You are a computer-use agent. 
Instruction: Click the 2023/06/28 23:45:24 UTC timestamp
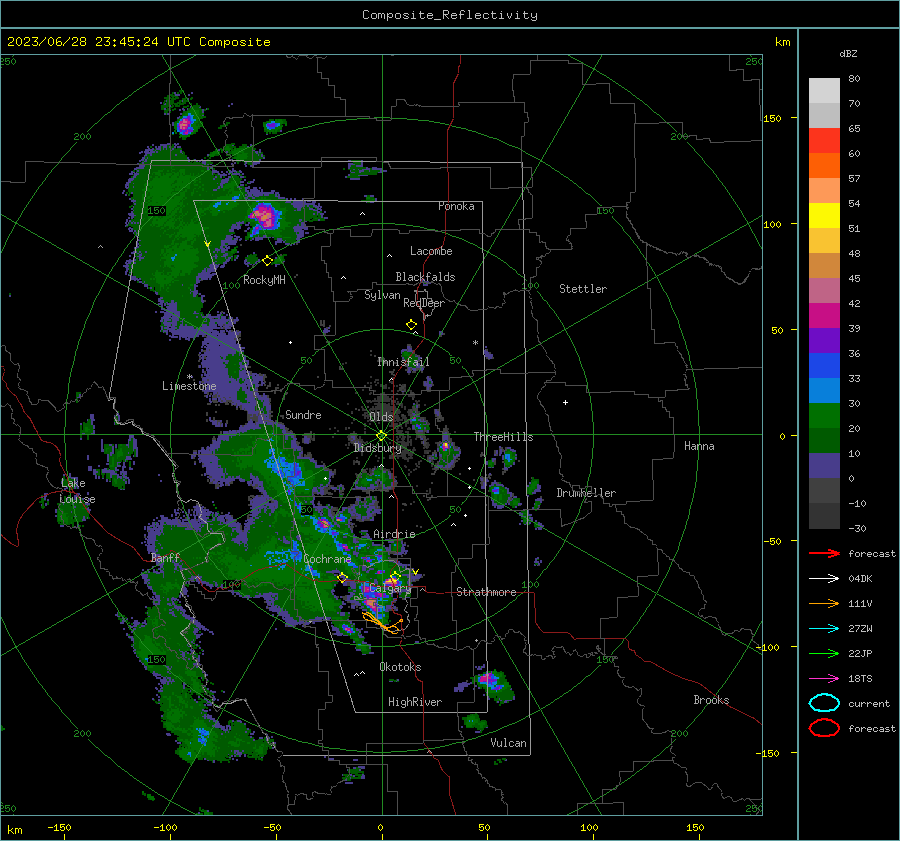139,42
